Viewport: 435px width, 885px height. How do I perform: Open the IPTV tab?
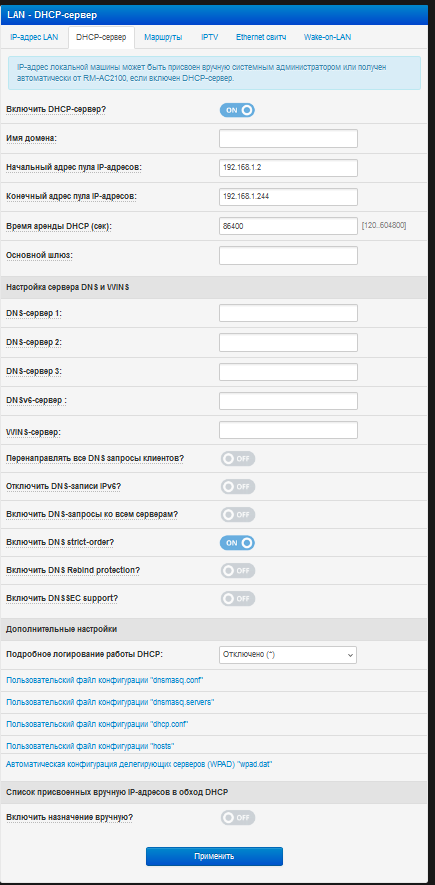(209, 38)
